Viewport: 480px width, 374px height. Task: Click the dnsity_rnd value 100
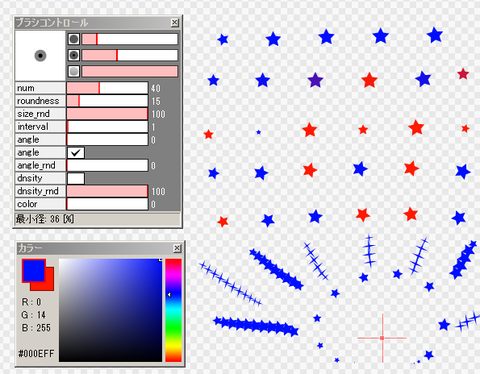click(158, 192)
